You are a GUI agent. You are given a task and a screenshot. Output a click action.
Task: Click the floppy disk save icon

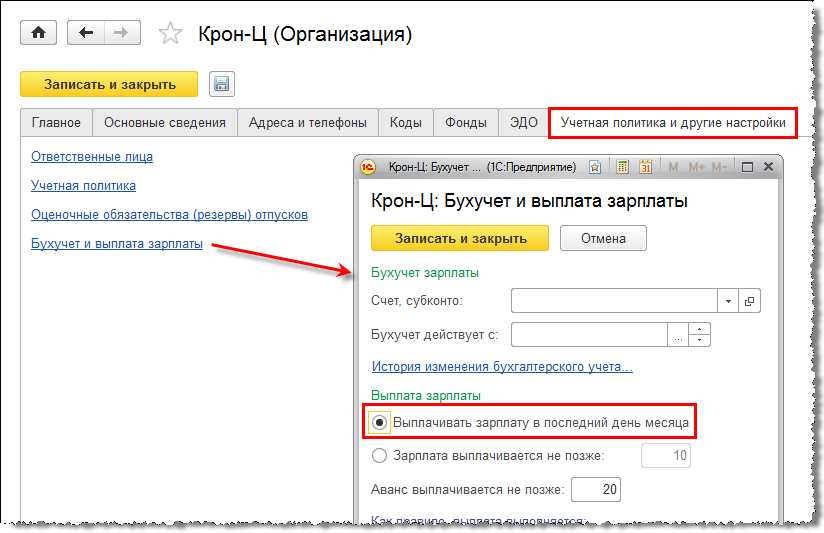pyautogui.click(x=221, y=84)
